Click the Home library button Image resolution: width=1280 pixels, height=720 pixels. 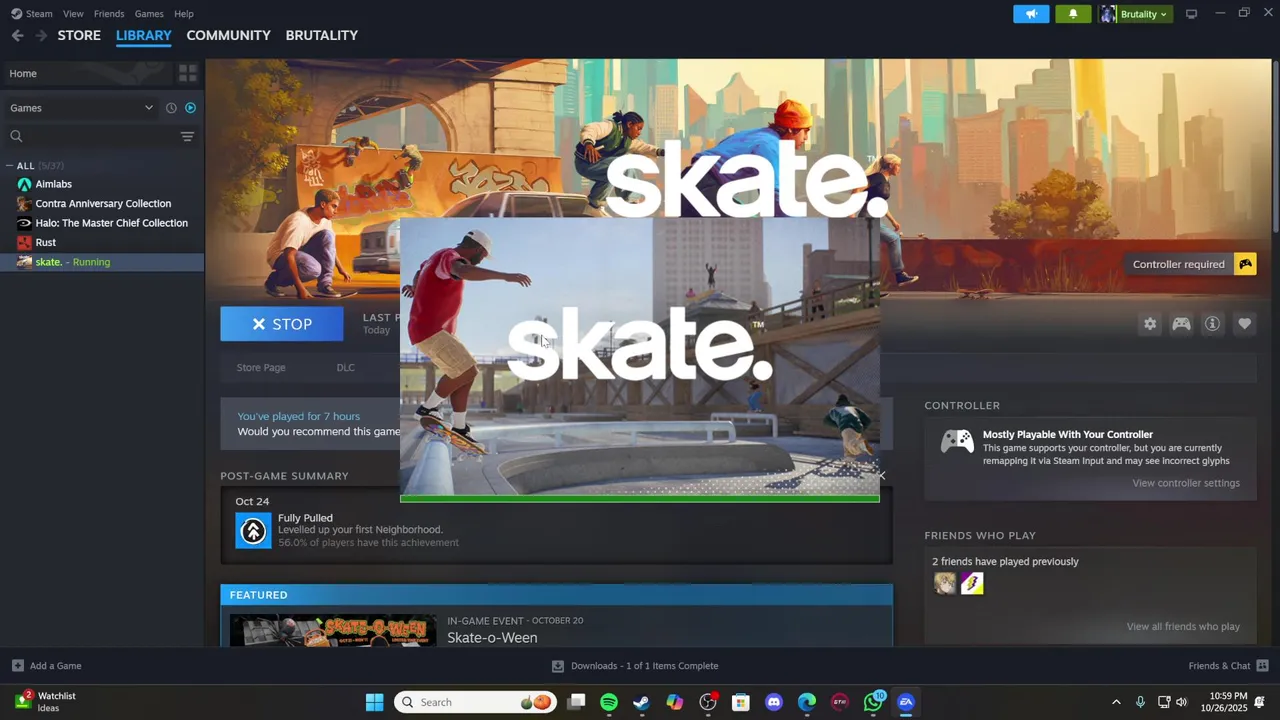point(87,73)
